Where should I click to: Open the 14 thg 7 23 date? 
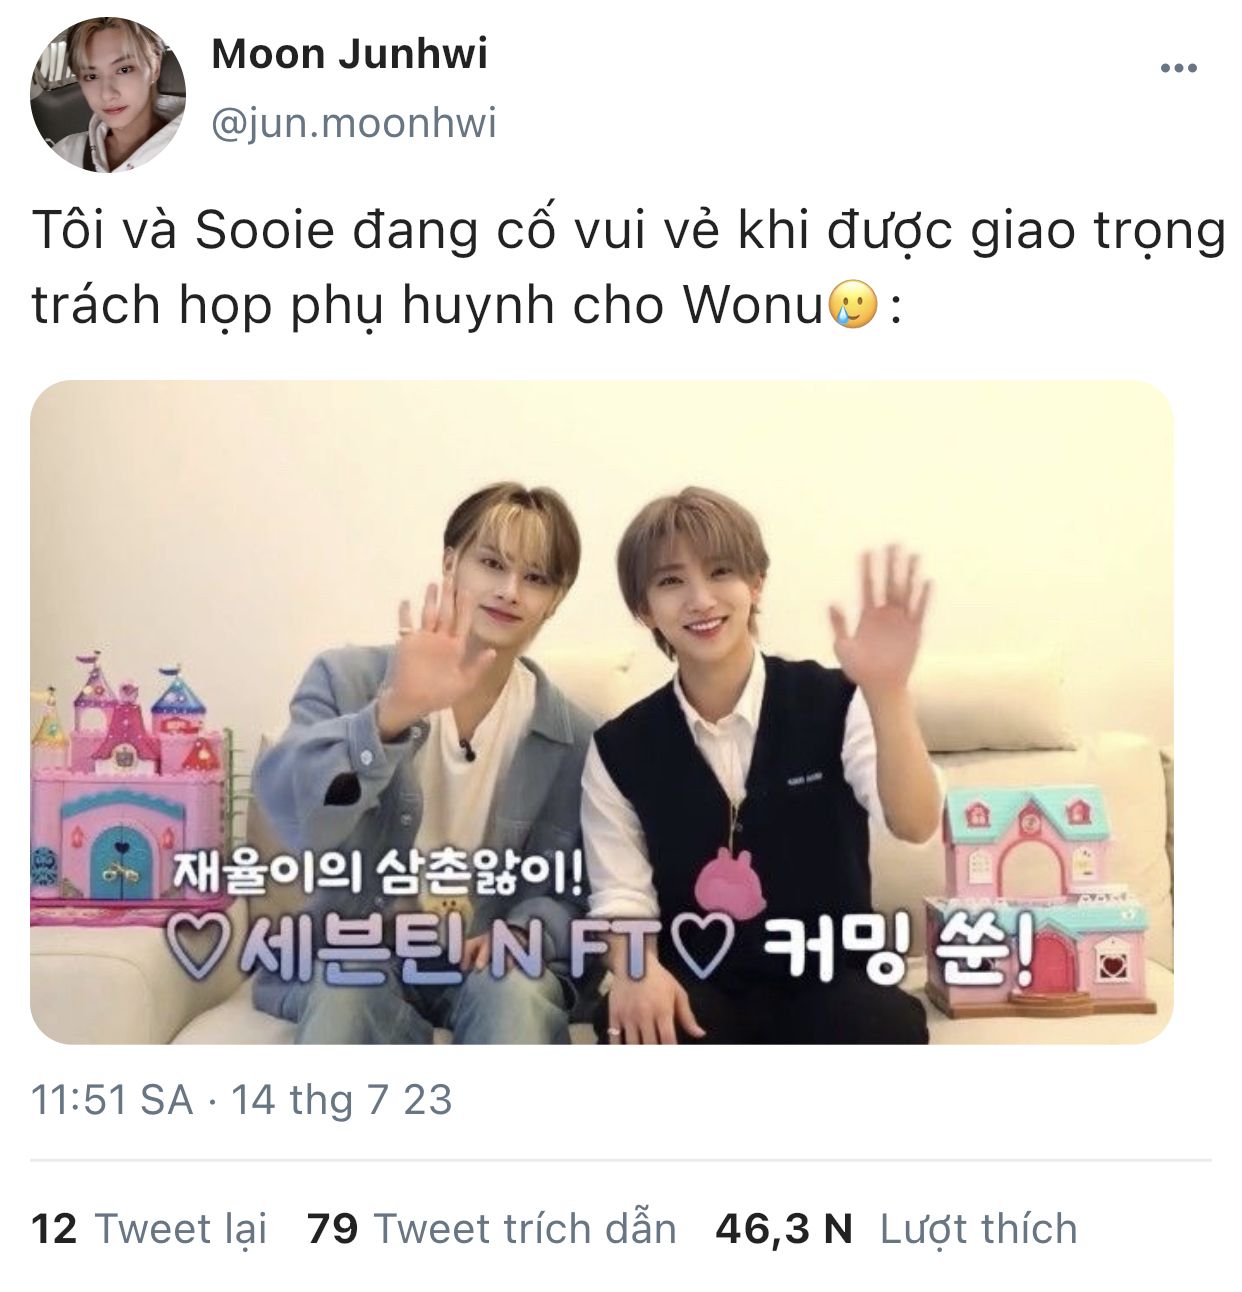click(341, 1100)
